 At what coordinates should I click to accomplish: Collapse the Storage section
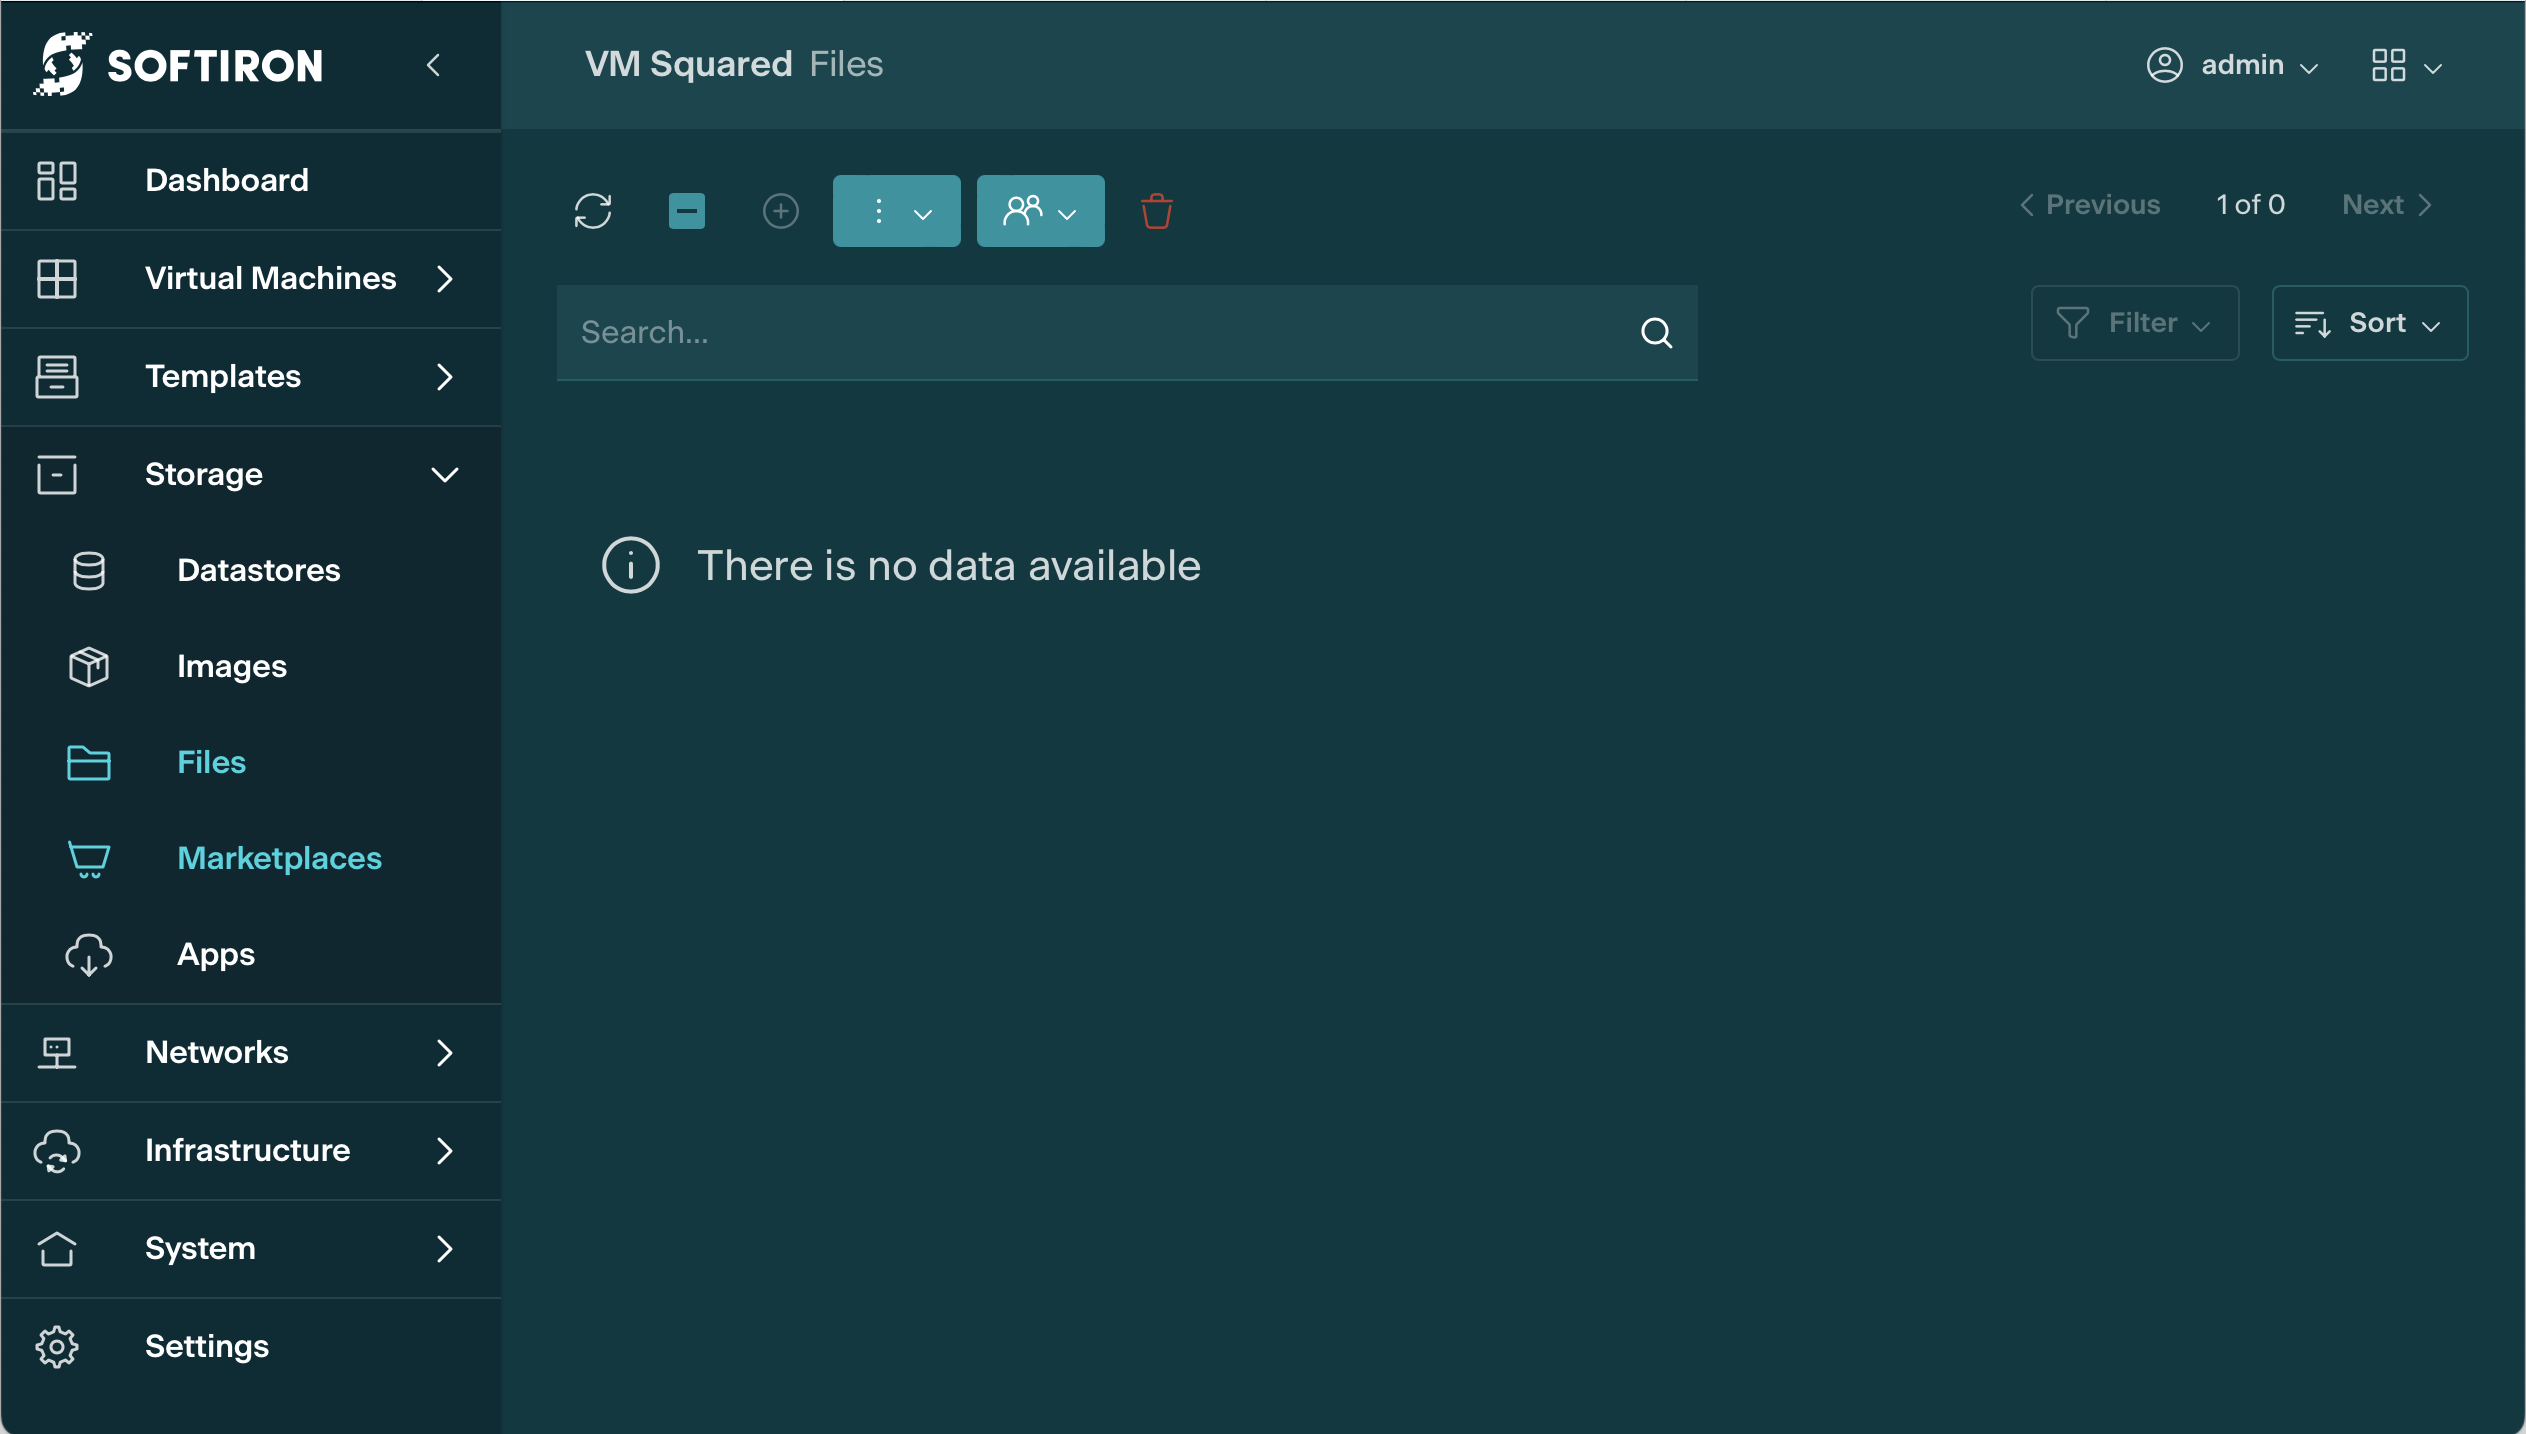coord(444,474)
